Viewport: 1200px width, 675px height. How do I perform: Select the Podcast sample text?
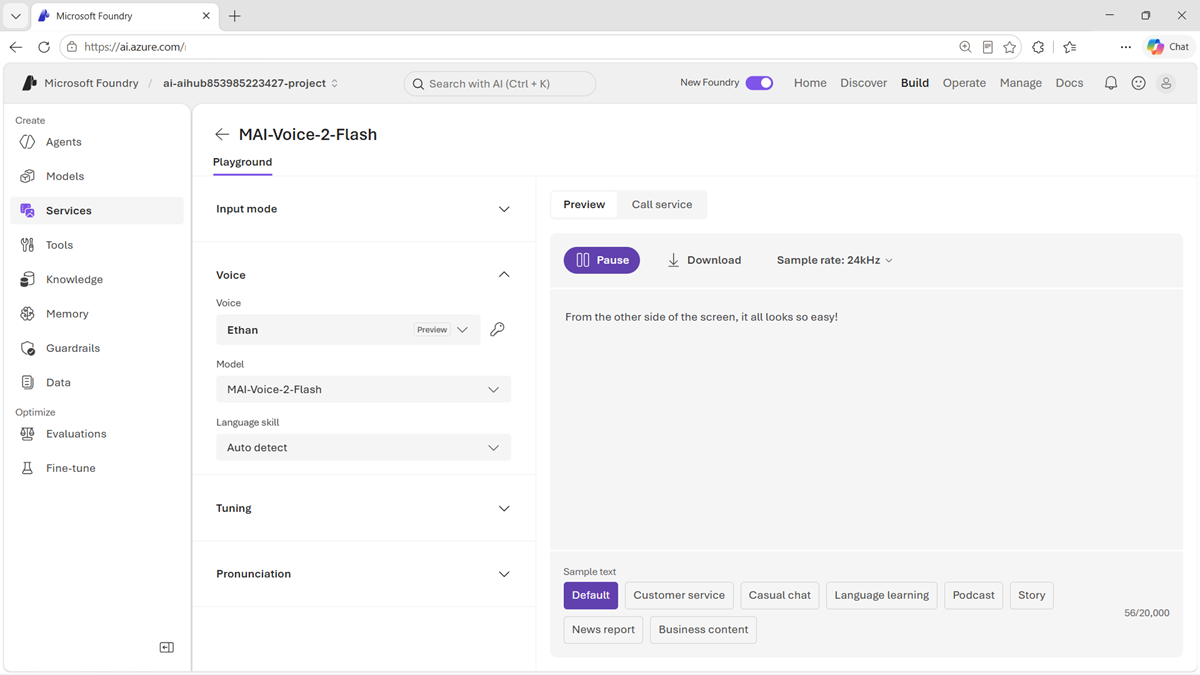pyautogui.click(x=974, y=595)
